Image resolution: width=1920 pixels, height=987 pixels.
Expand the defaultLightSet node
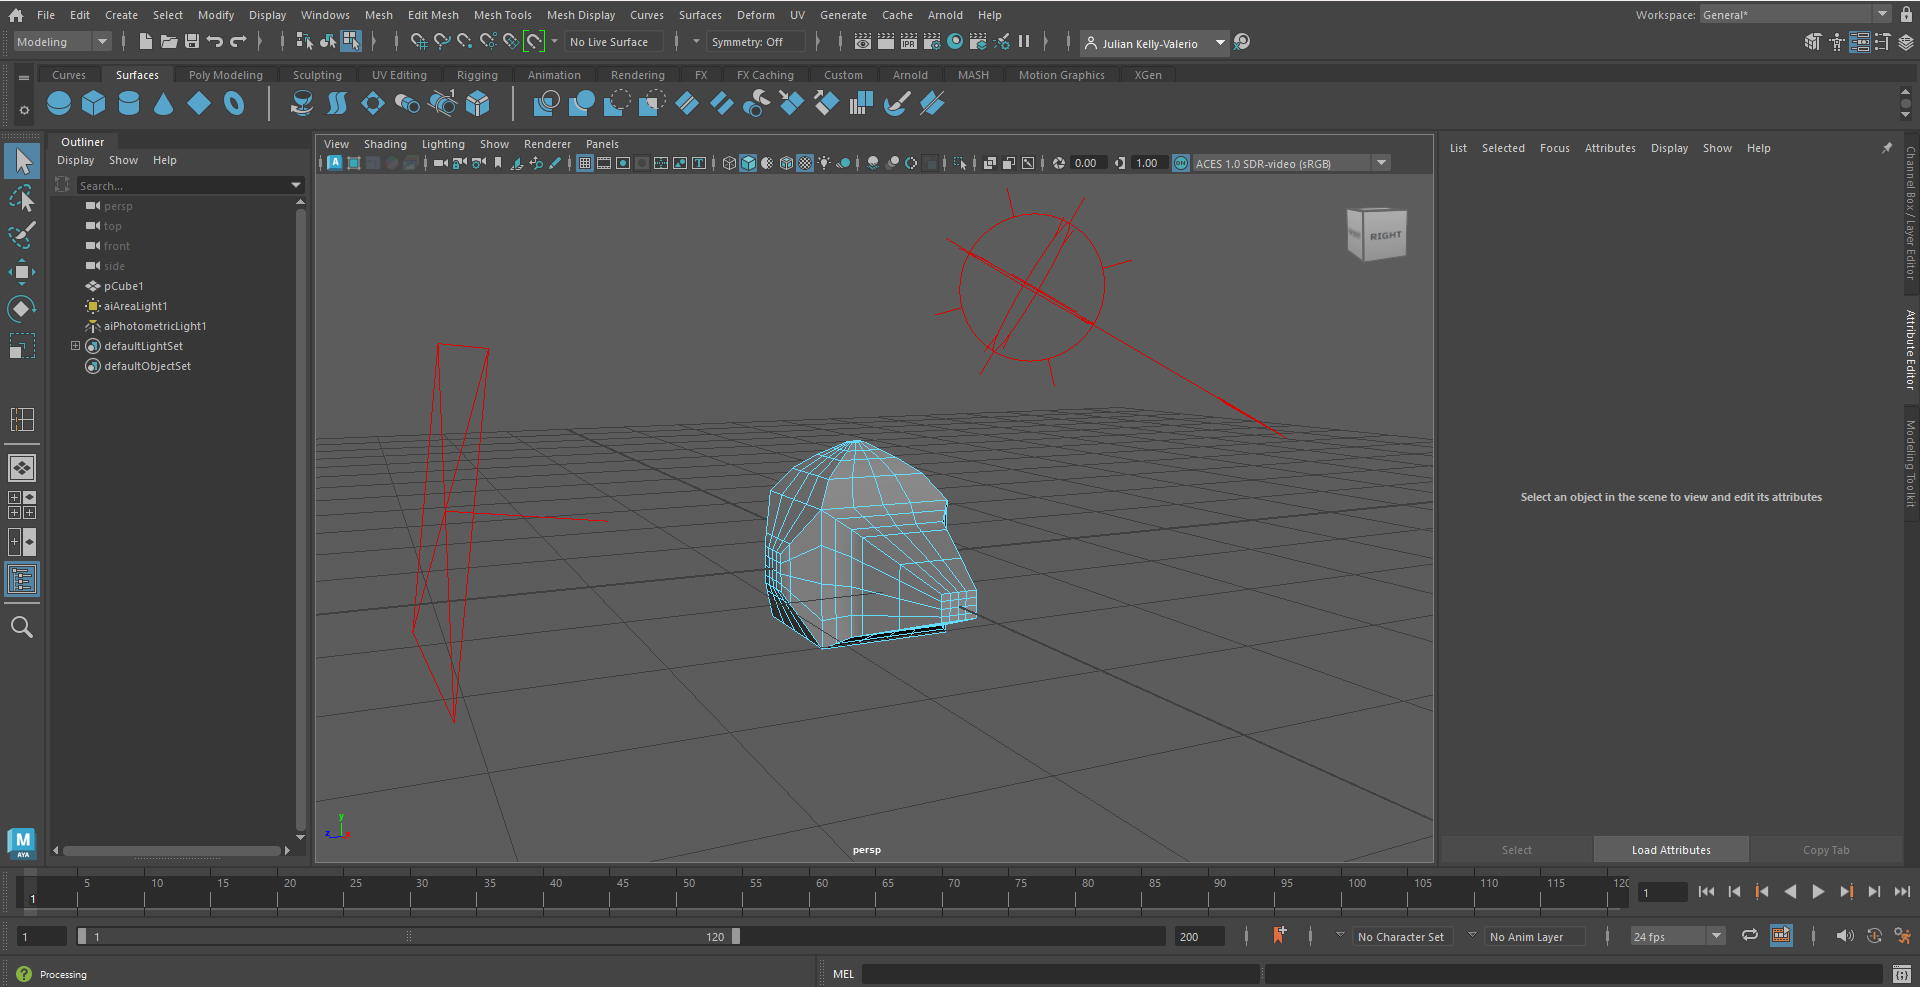coord(75,346)
